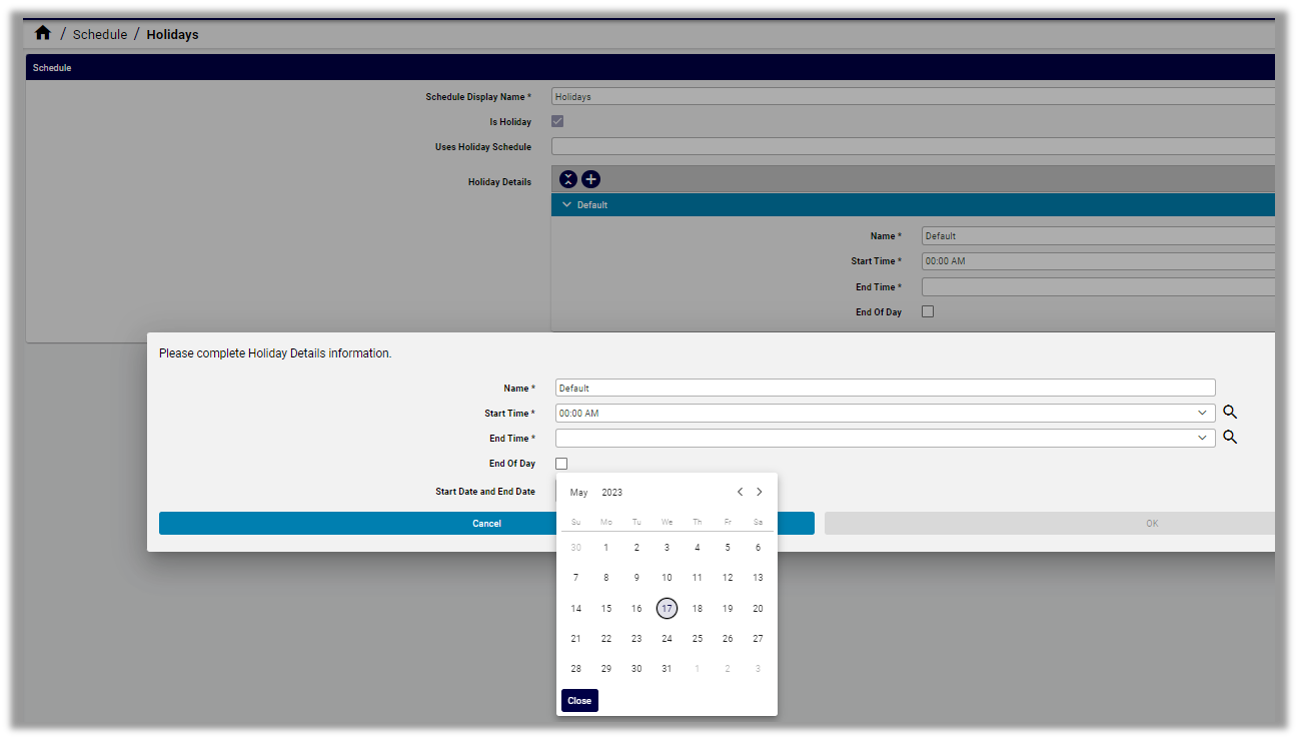Image resolution: width=1298 pixels, height=740 pixels.
Task: Open the Start Time dropdown in dialog
Action: point(1202,413)
